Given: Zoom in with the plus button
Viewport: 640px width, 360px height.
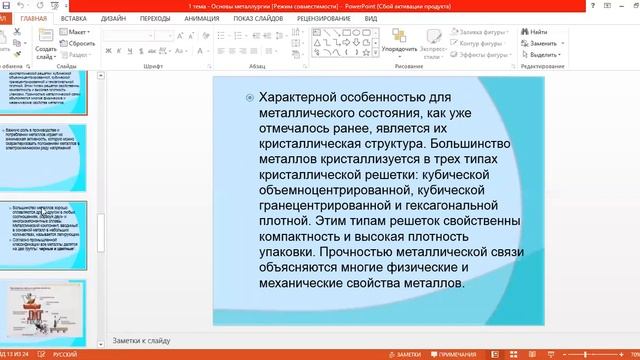Looking at the screenshot, I should click(621, 354).
